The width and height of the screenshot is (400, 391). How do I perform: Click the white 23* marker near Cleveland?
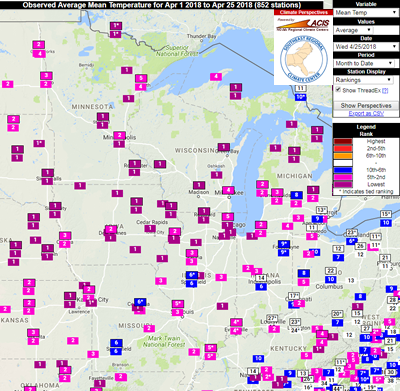(x=351, y=232)
